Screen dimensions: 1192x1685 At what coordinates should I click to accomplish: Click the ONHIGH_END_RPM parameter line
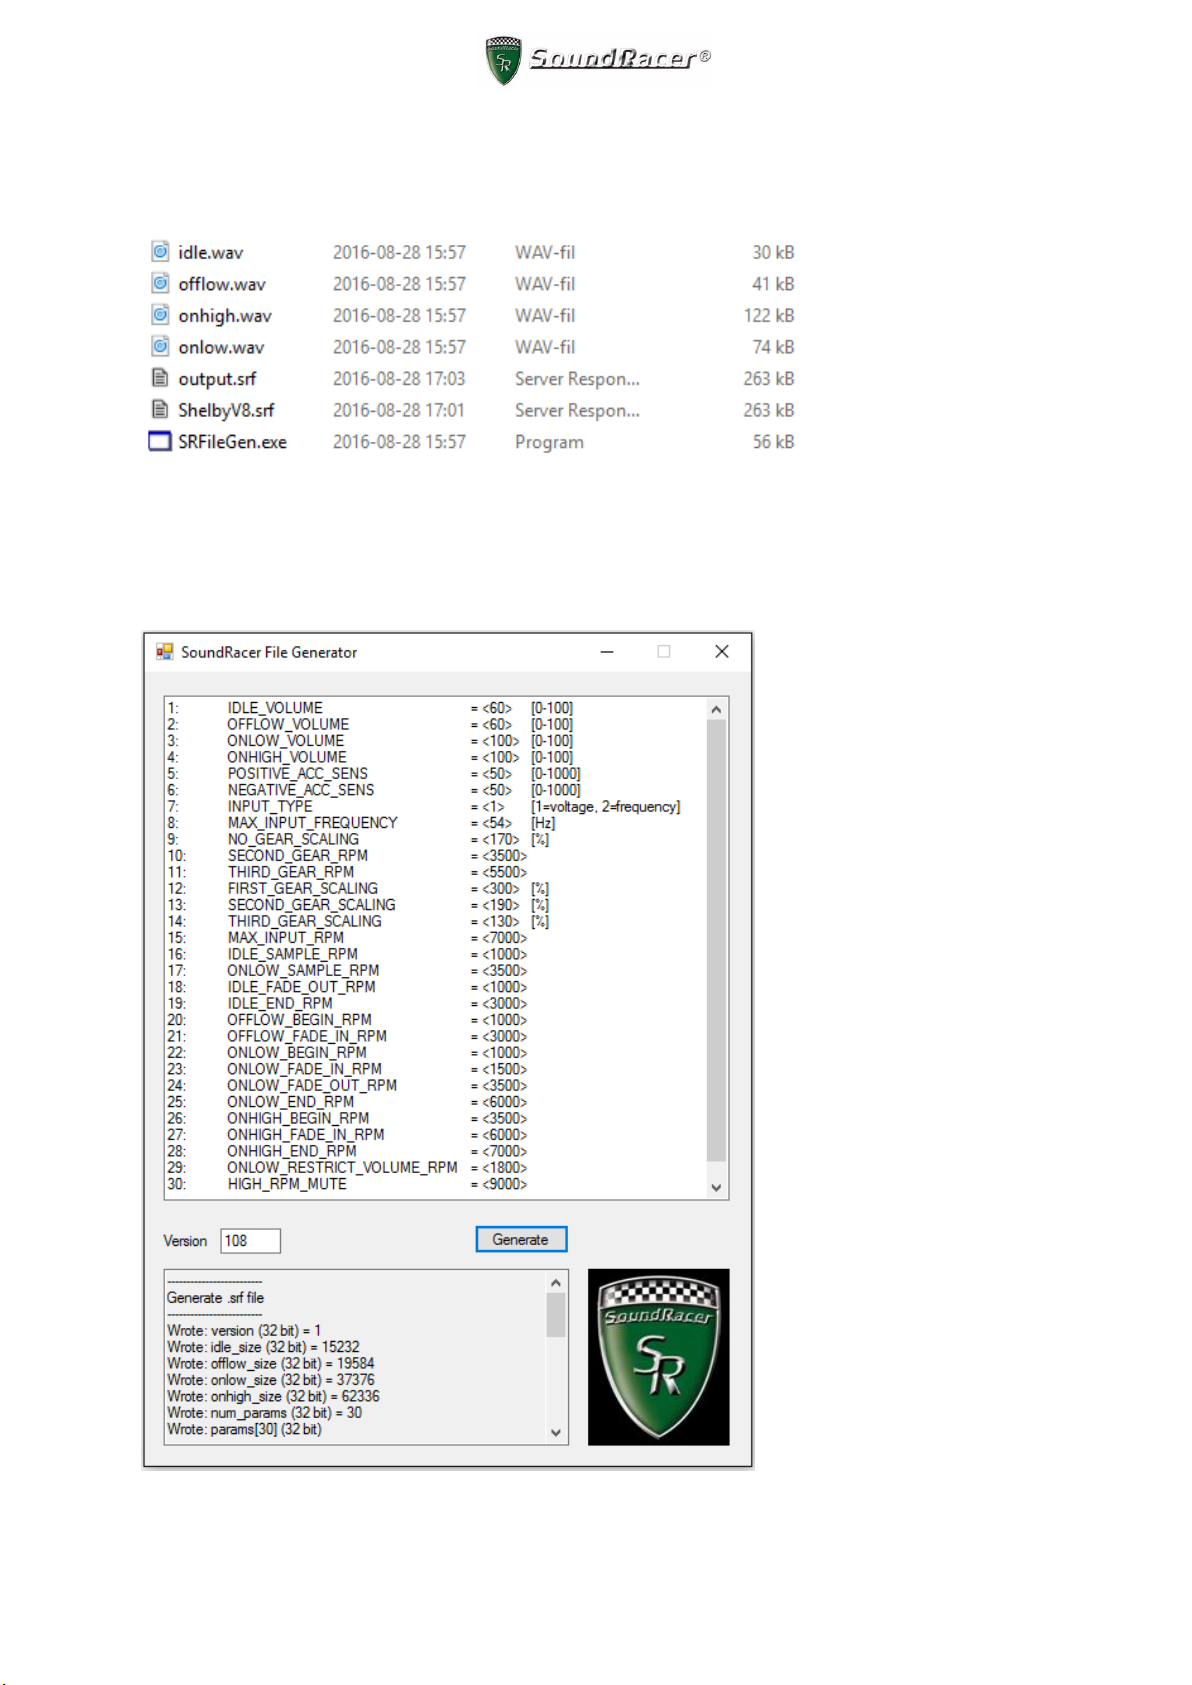tap(347, 1151)
